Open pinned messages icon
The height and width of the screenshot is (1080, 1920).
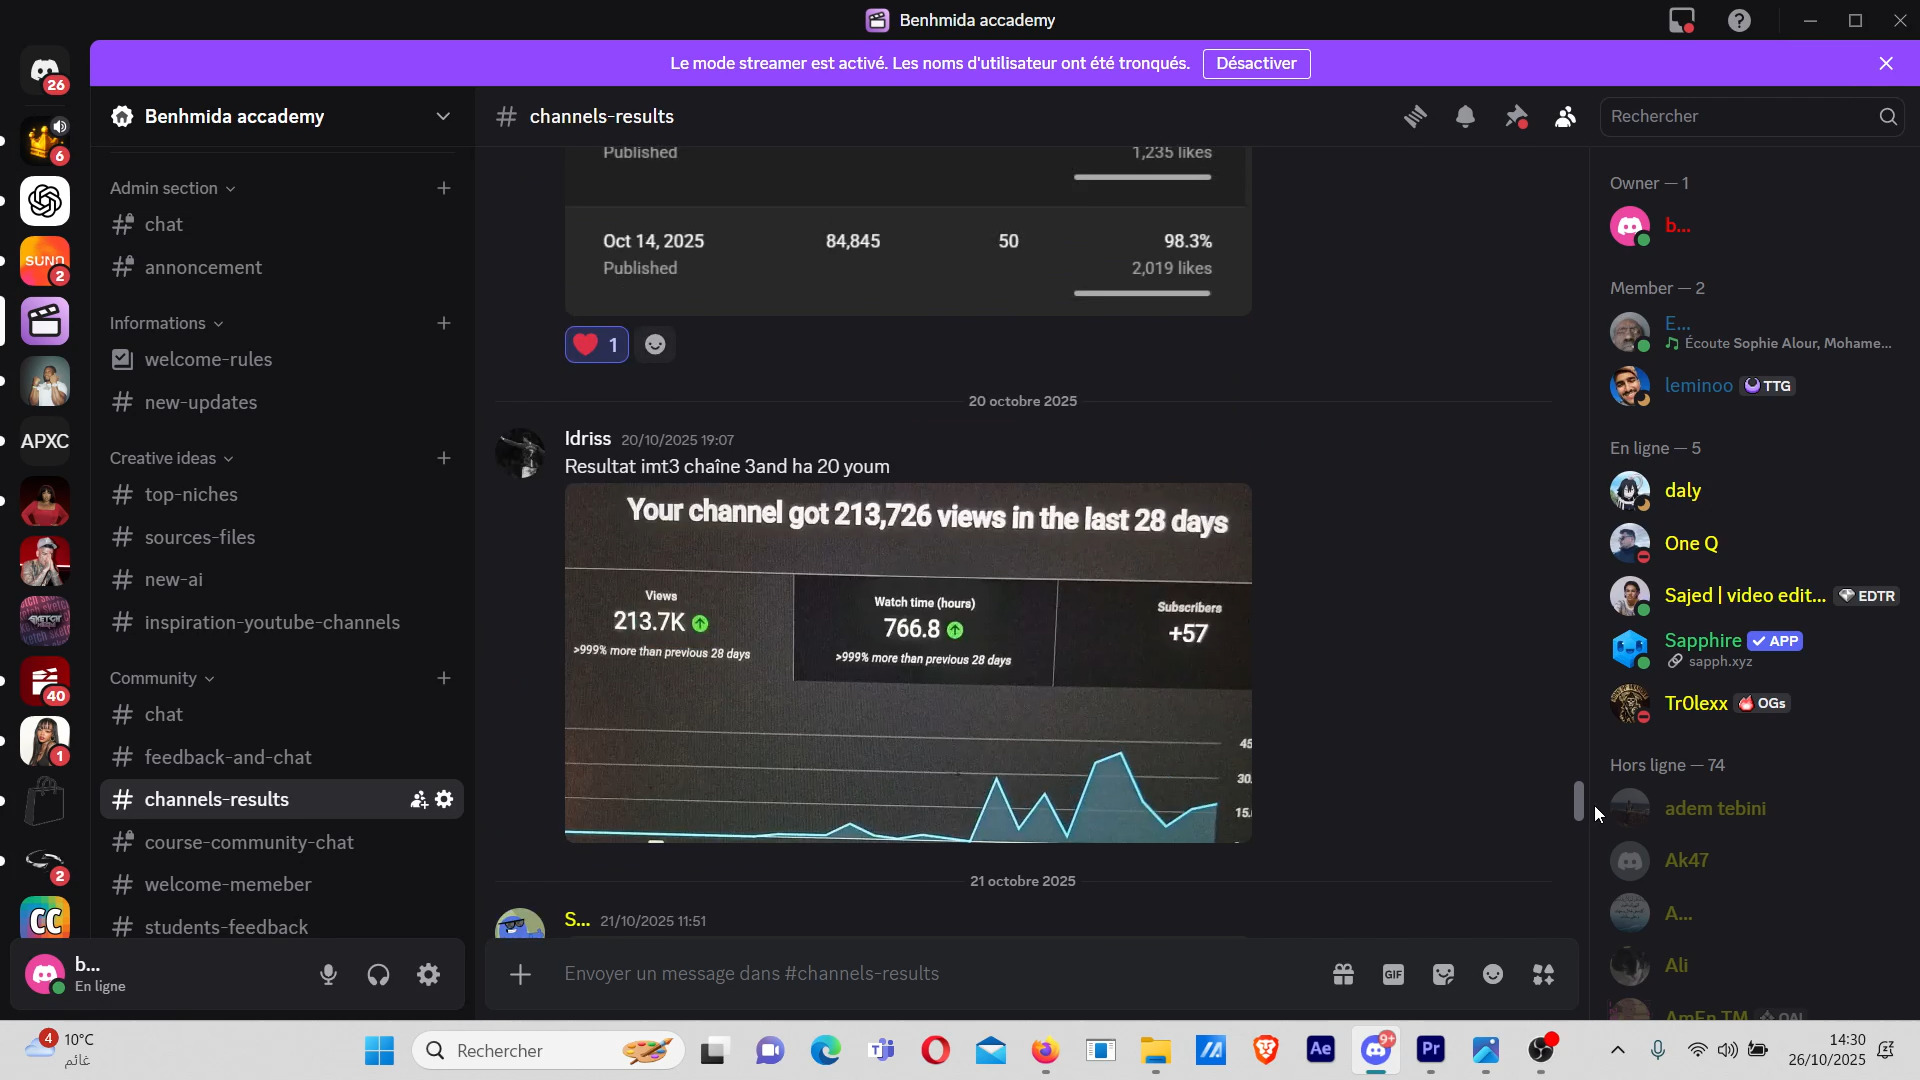[1516, 117]
